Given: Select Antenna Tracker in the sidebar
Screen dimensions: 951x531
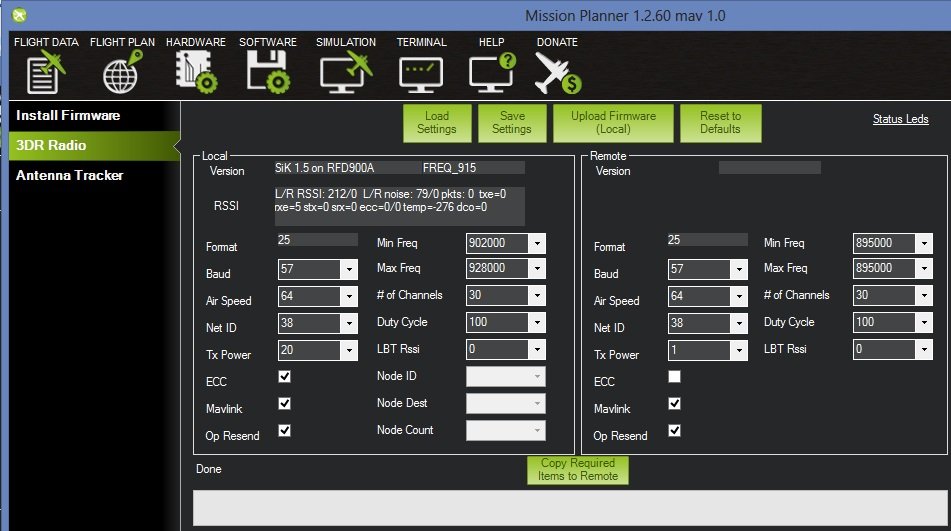Looking at the screenshot, I should 95,176.
